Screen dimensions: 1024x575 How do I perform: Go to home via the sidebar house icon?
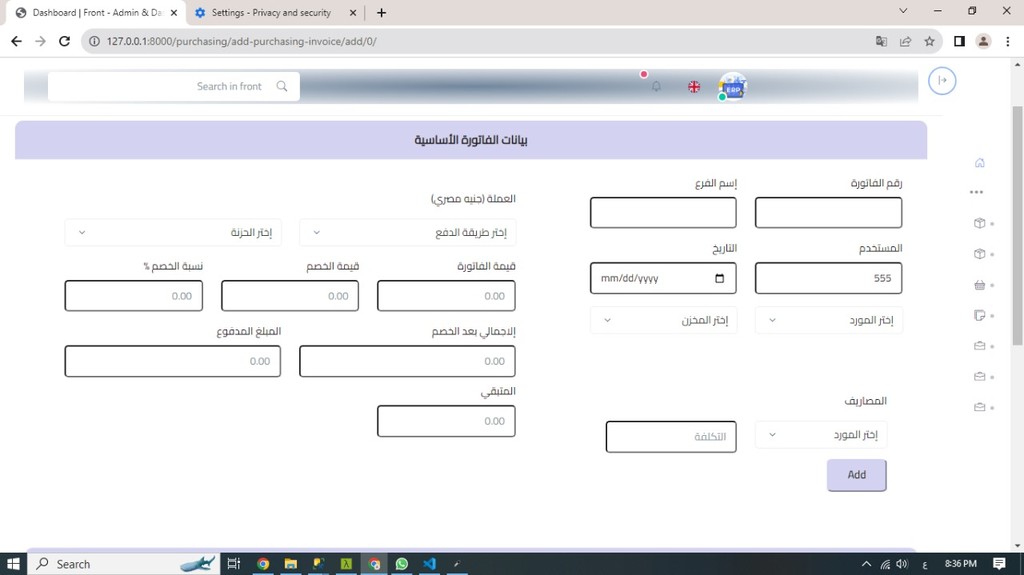[x=979, y=163]
